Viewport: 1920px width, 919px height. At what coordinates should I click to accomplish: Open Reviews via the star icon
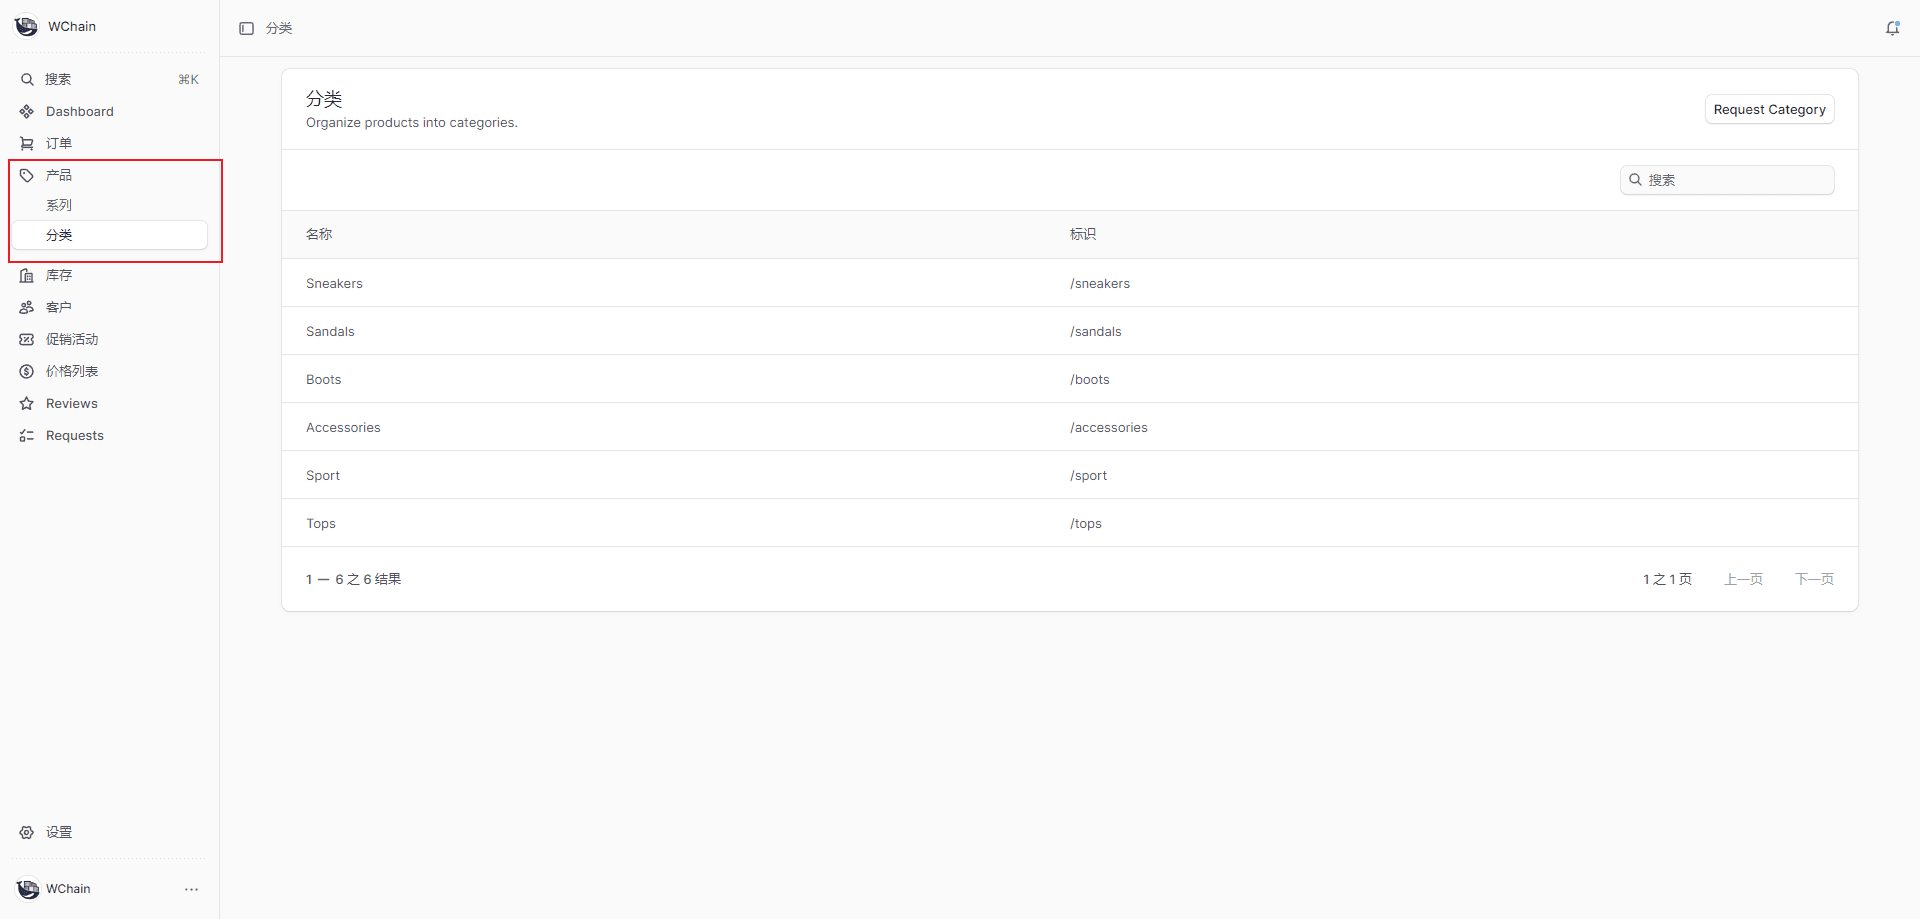pos(27,404)
